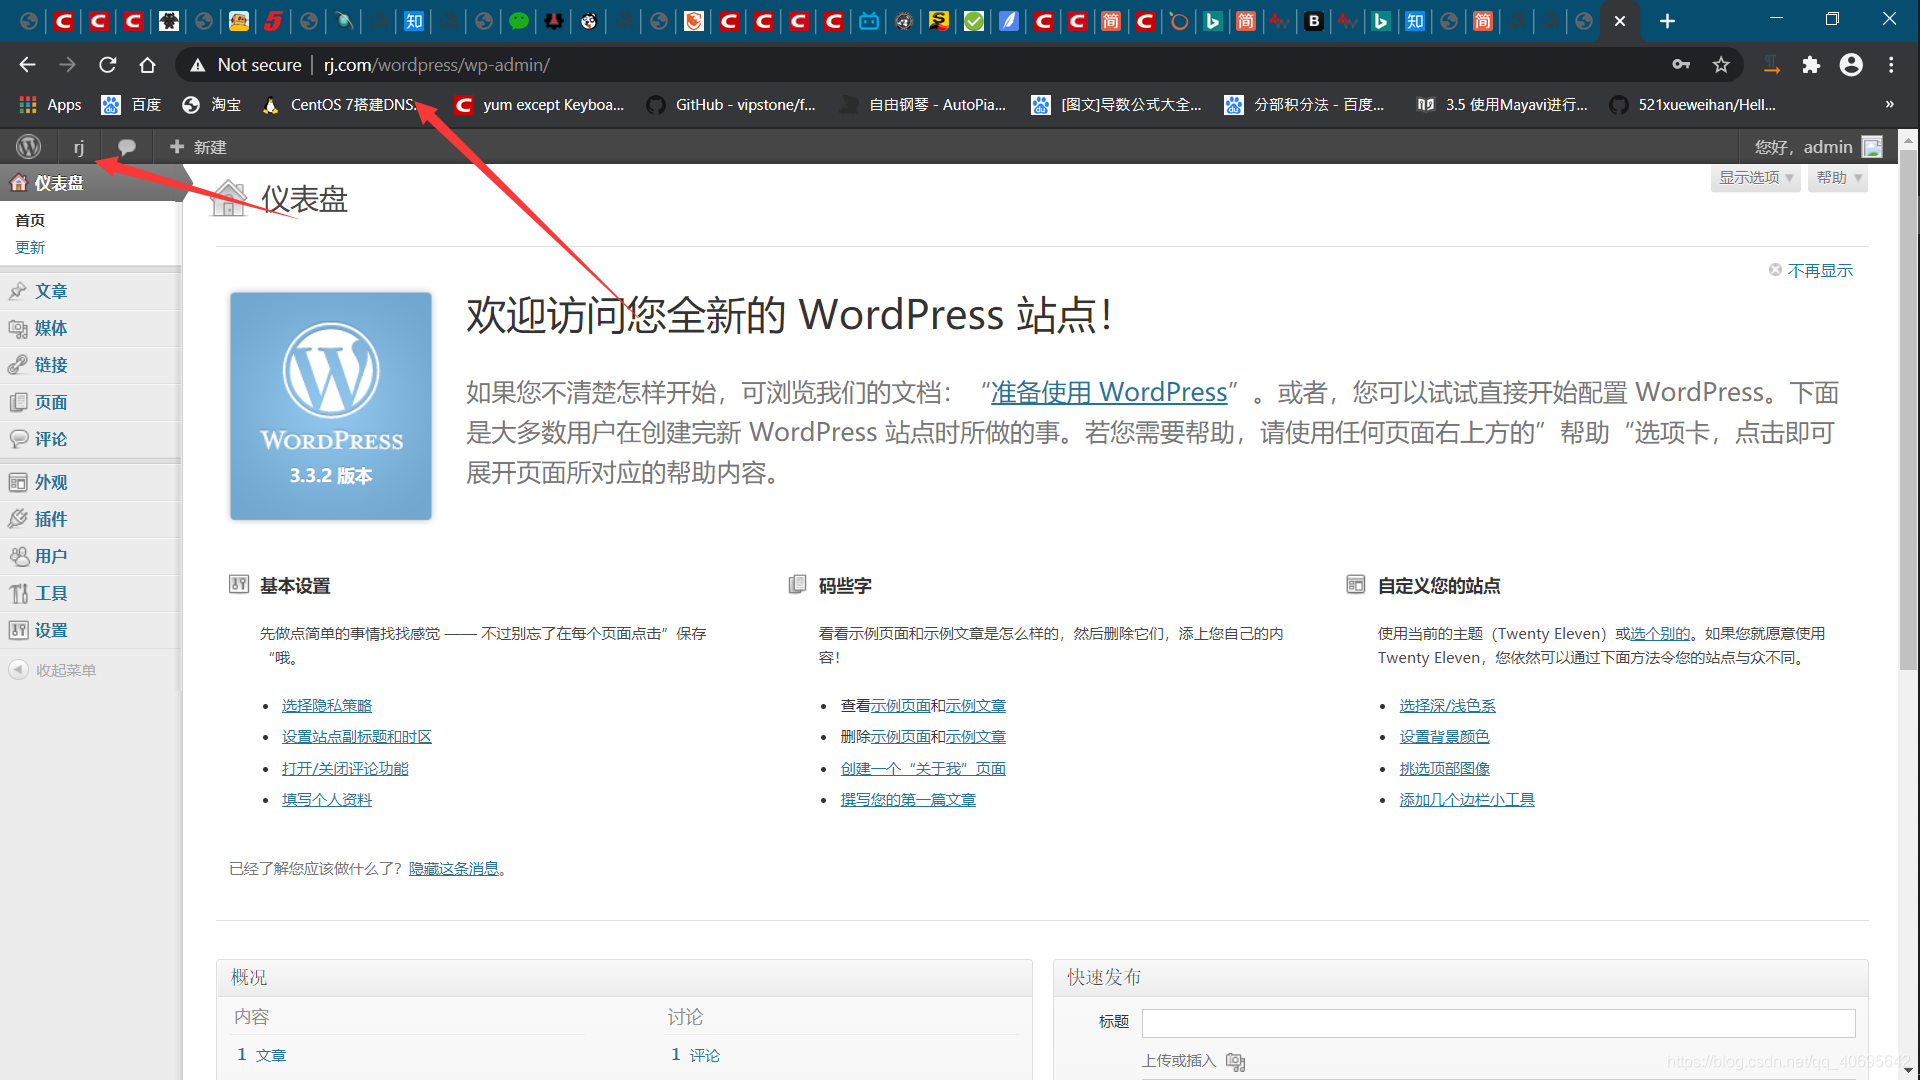Open 填写个人资料 link
The width and height of the screenshot is (1920, 1080).
click(x=326, y=800)
